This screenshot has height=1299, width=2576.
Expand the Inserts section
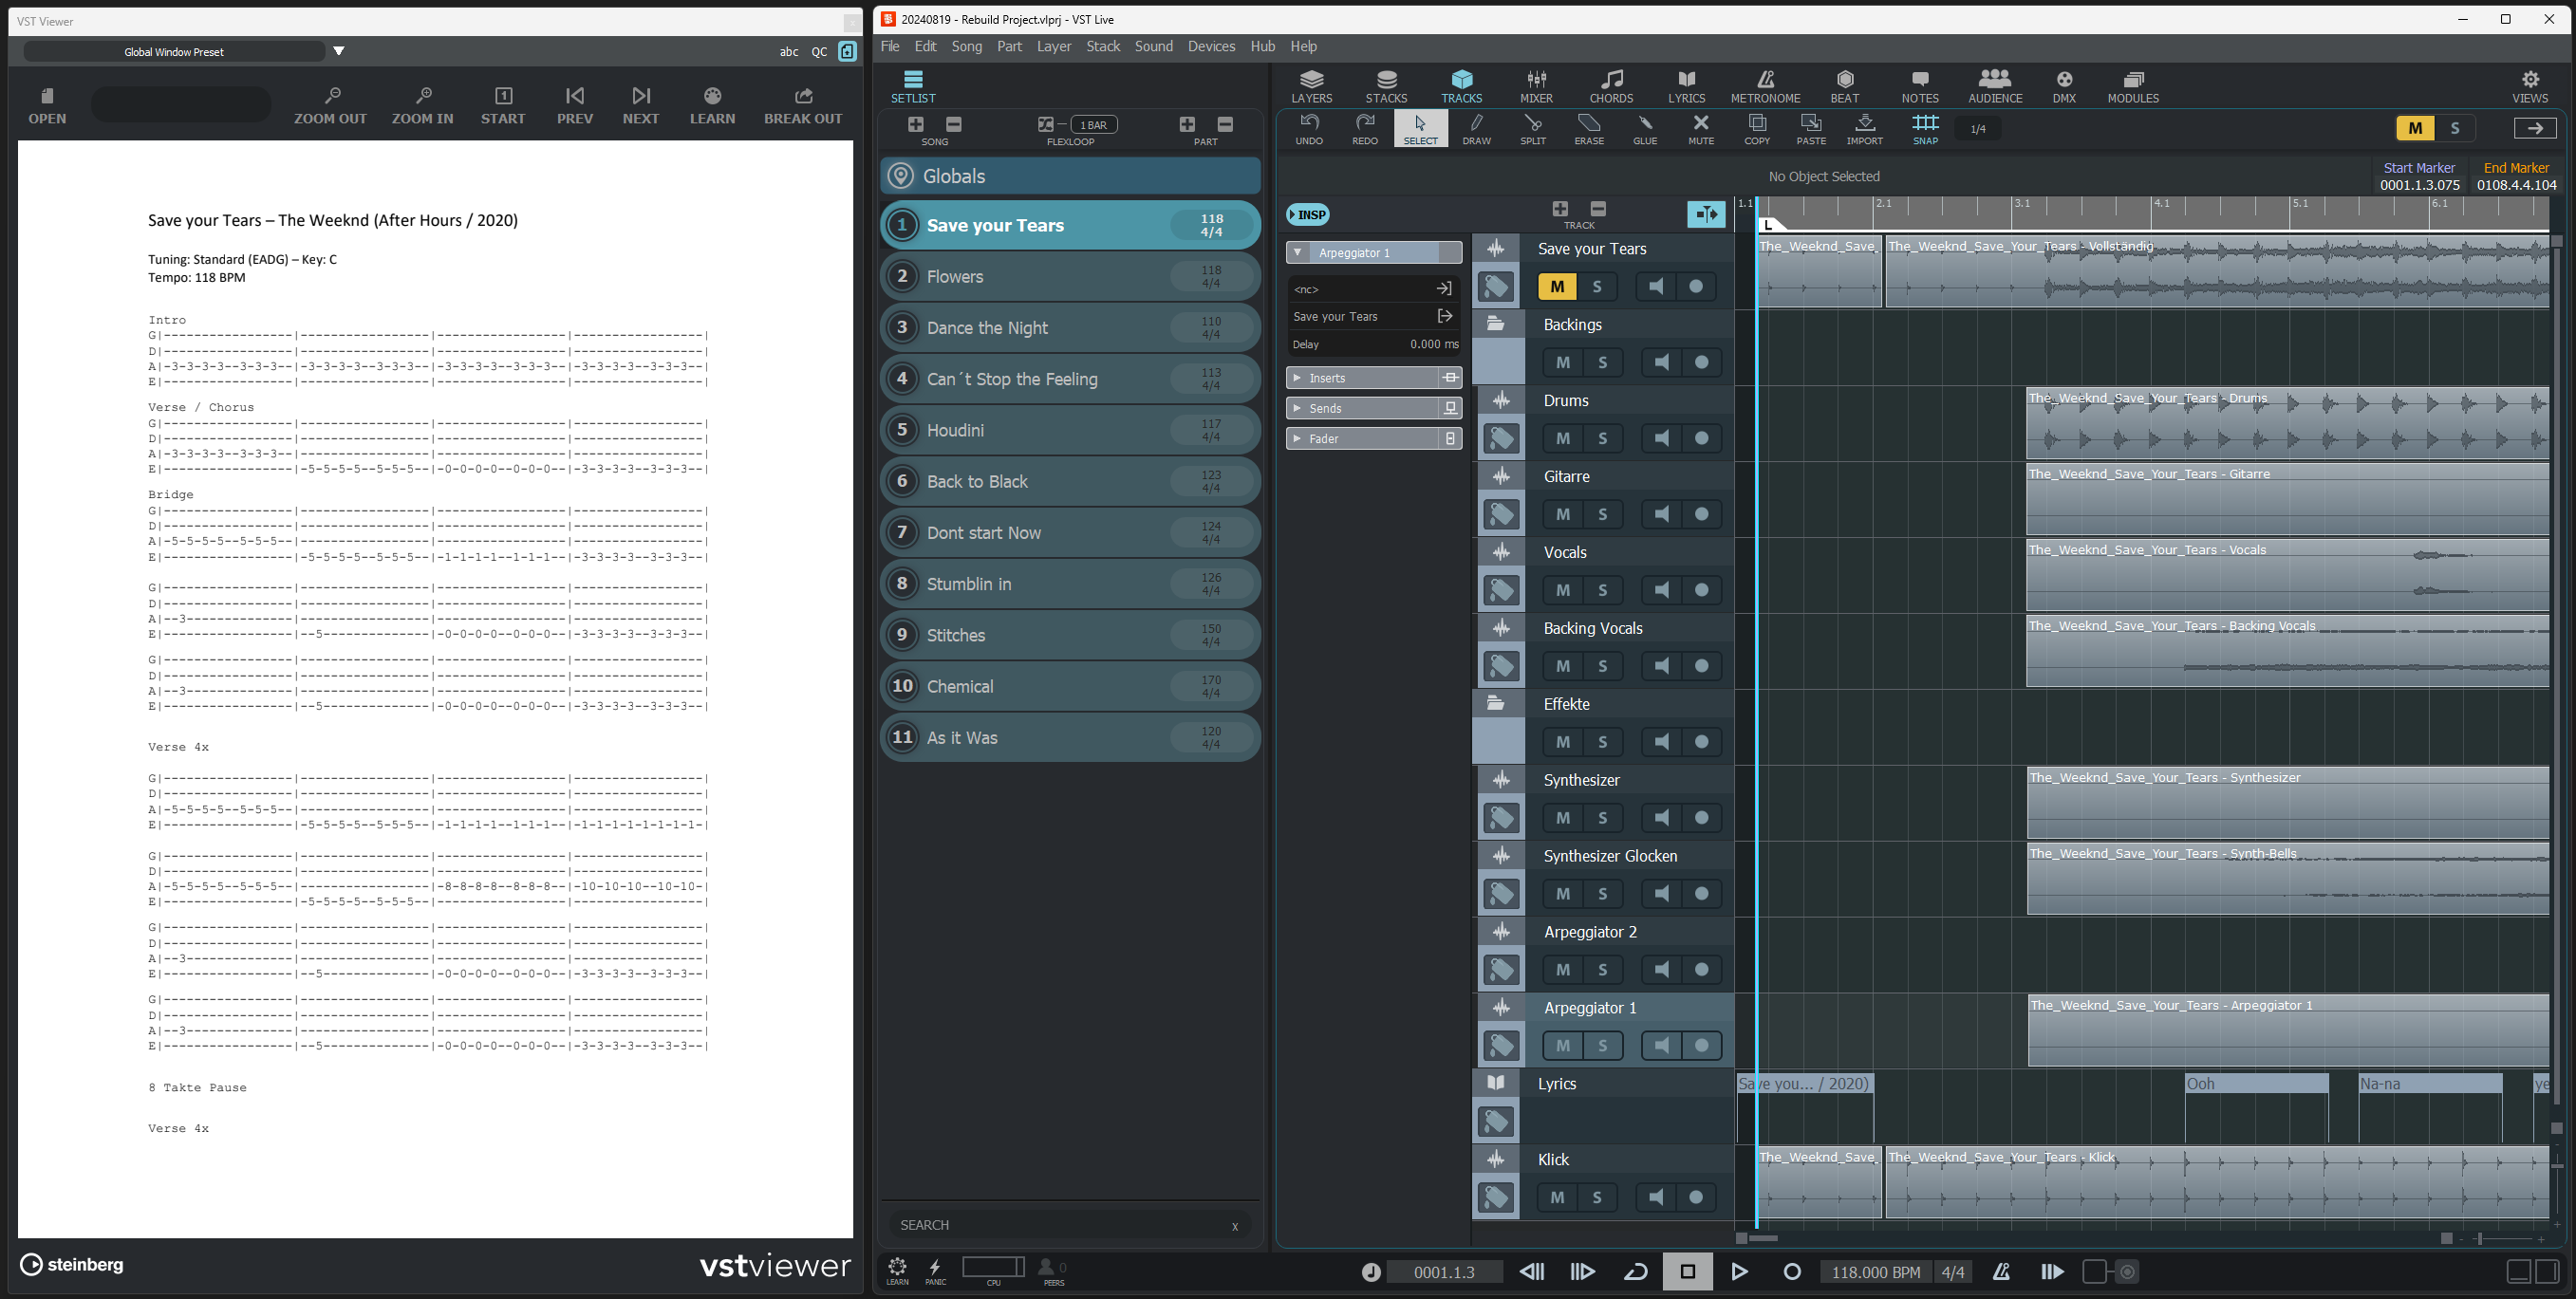[x=1297, y=378]
